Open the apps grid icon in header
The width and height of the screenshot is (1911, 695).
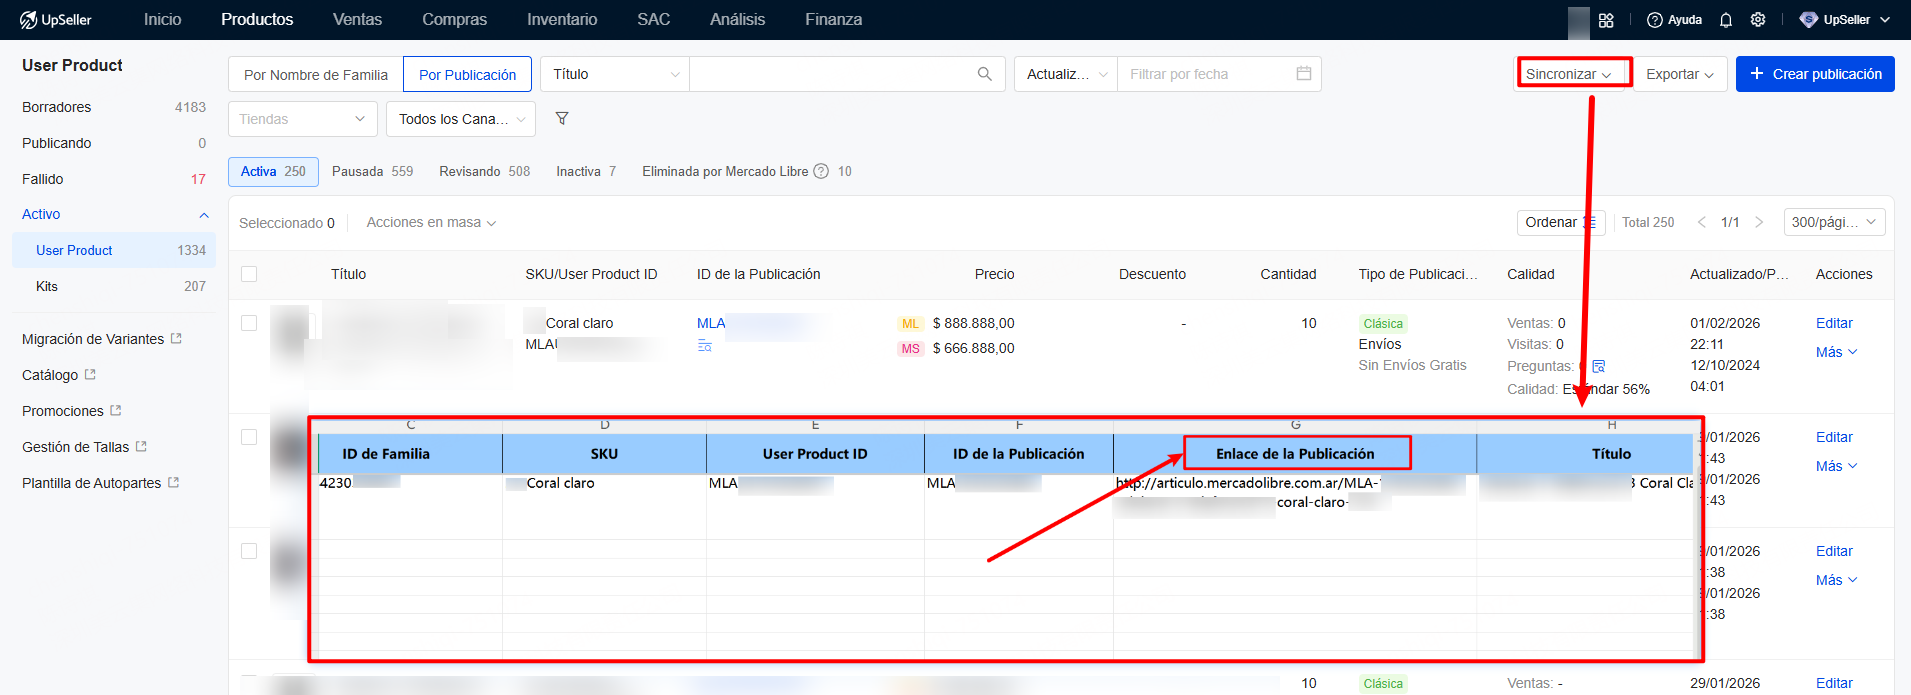[1606, 20]
